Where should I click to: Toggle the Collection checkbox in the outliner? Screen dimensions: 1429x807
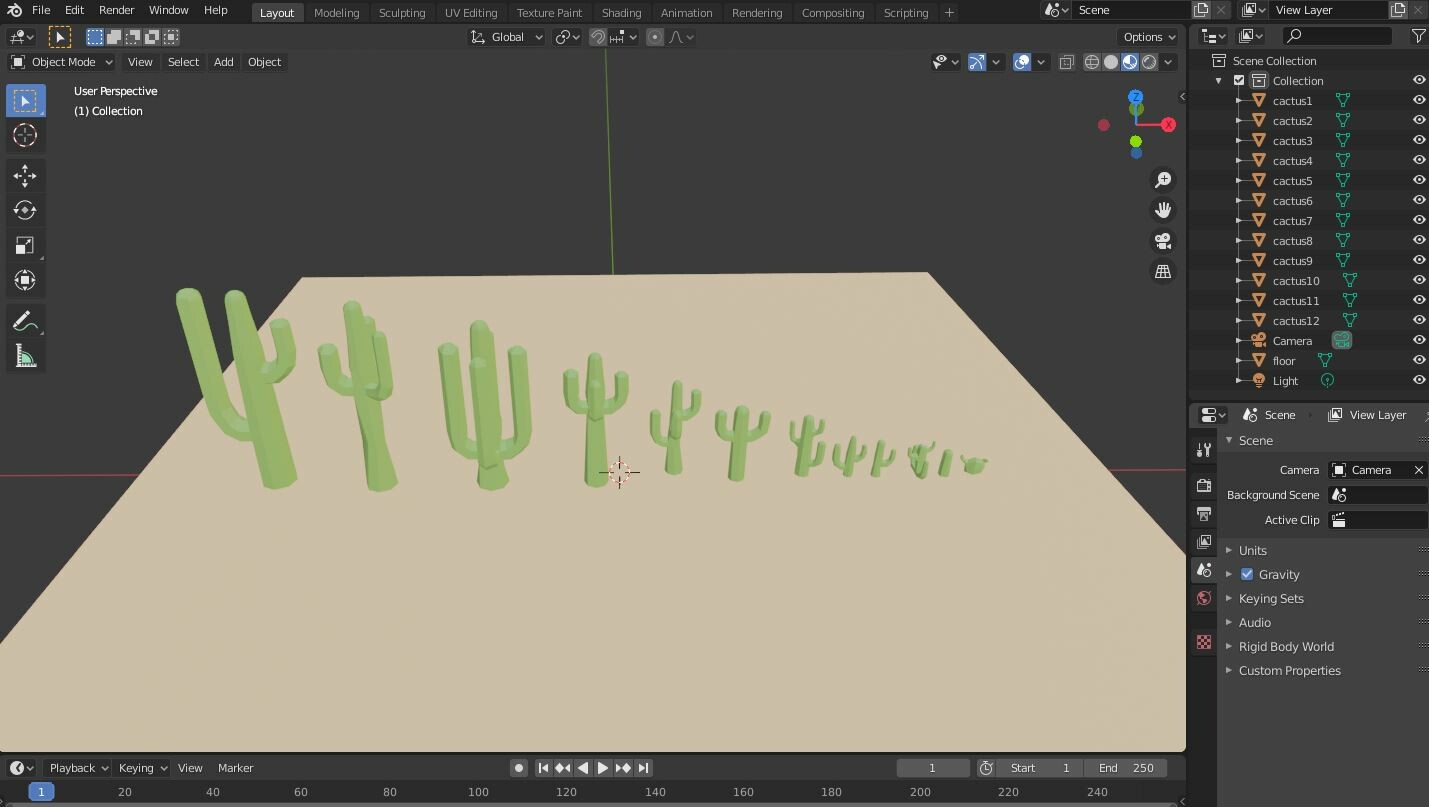click(x=1239, y=80)
